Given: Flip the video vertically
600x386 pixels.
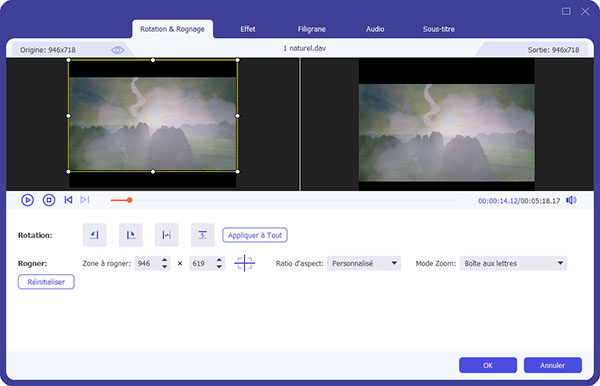Looking at the screenshot, I should [x=202, y=235].
